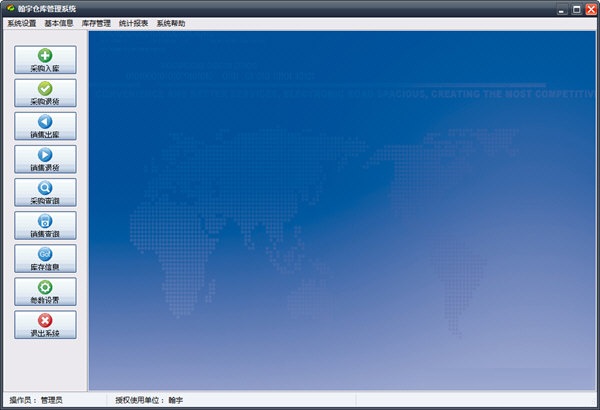Open 采购退货 purchase return
600x410 pixels.
pyautogui.click(x=45, y=94)
